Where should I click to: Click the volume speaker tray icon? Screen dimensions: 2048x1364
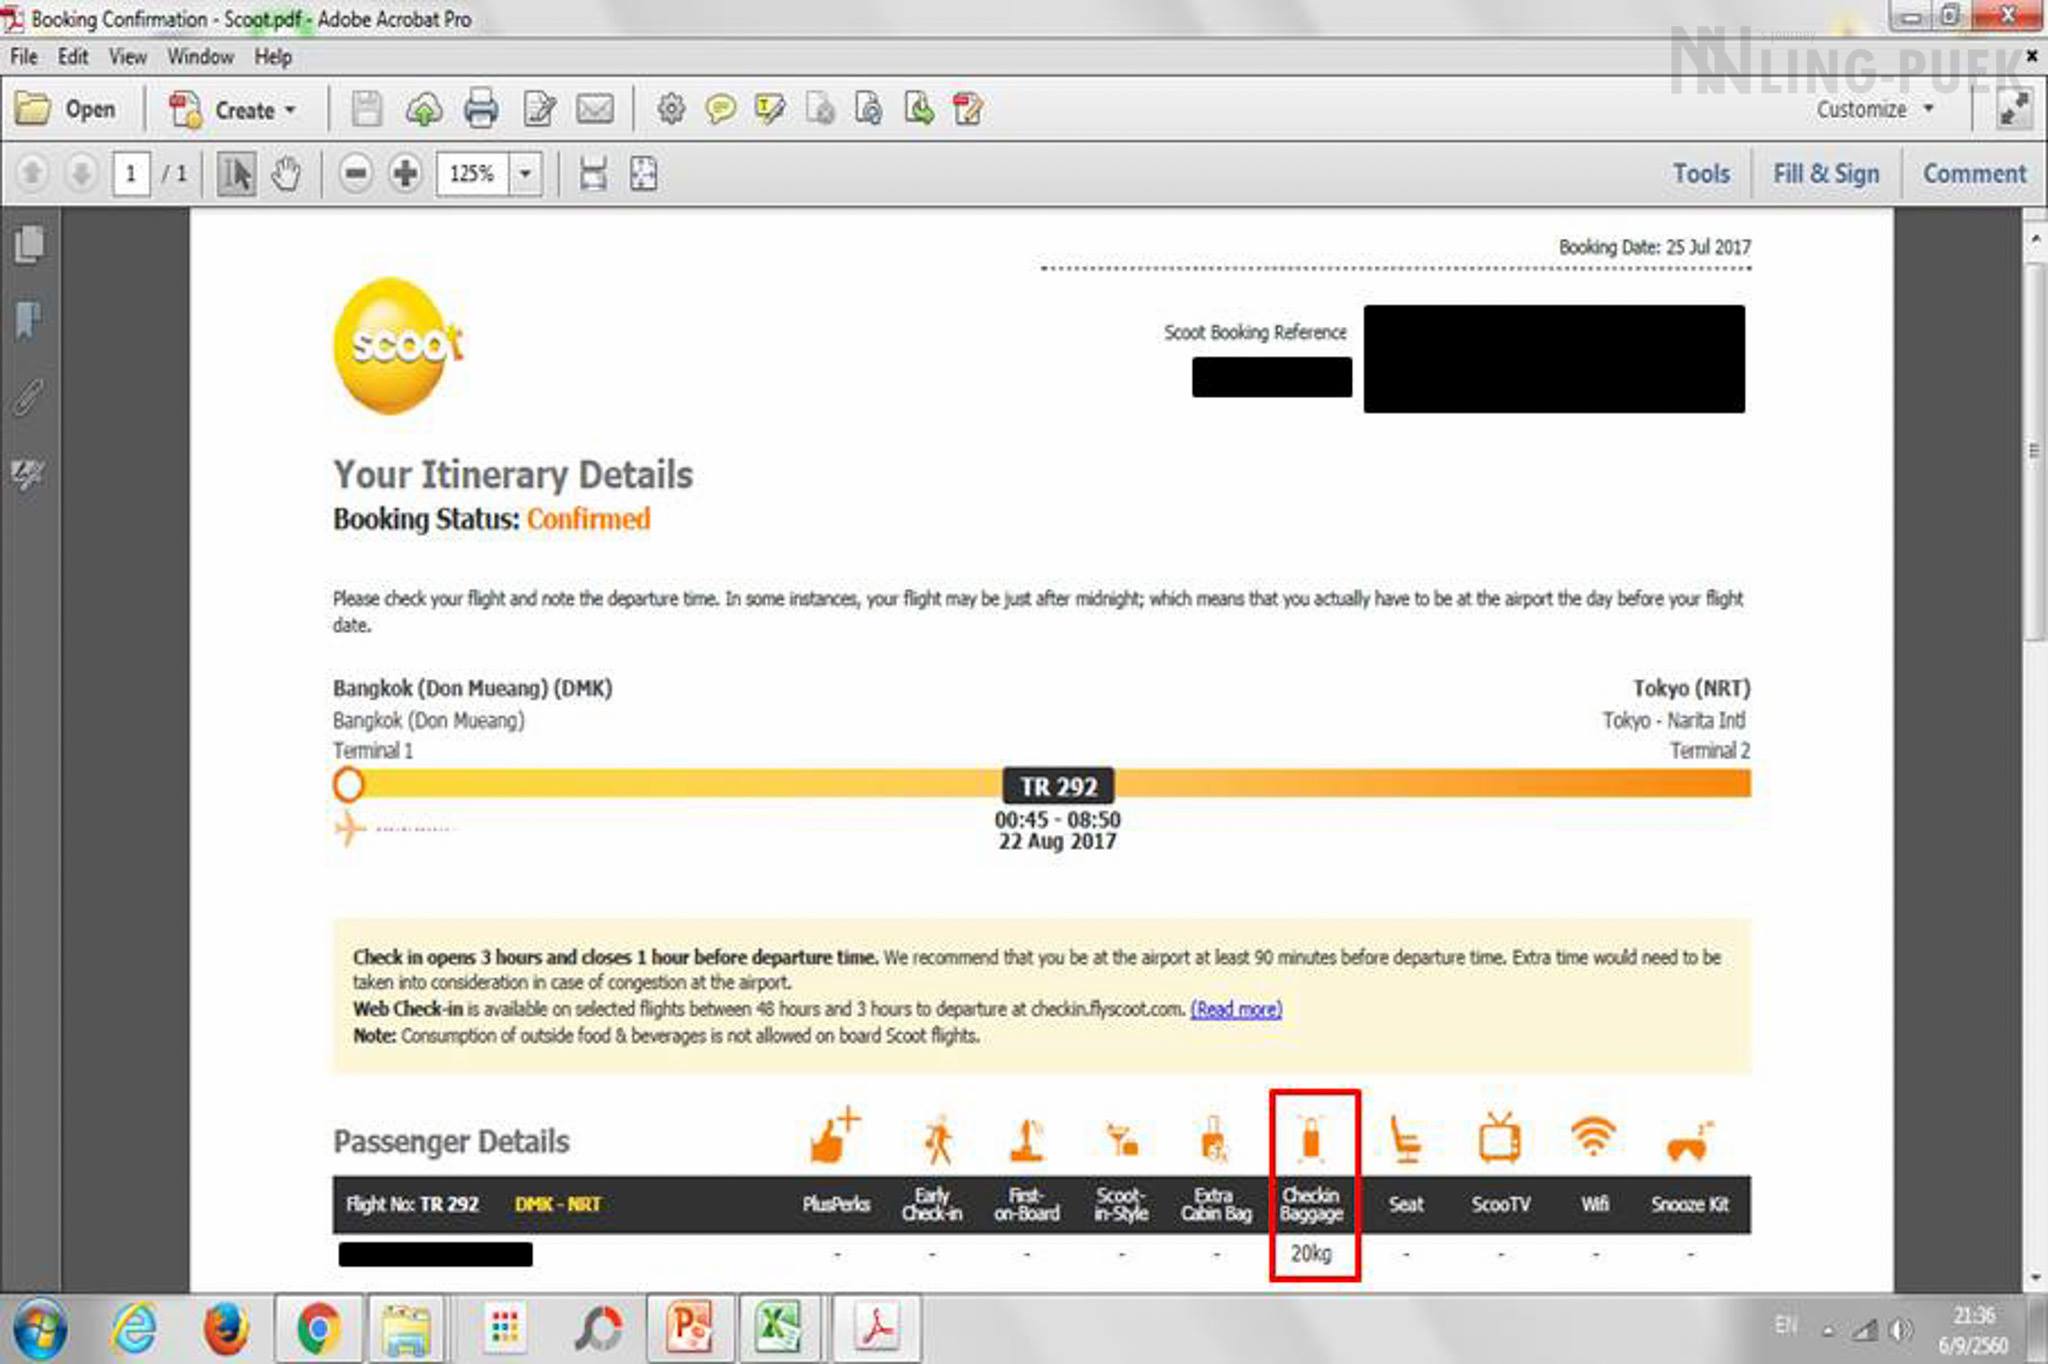1901,1330
